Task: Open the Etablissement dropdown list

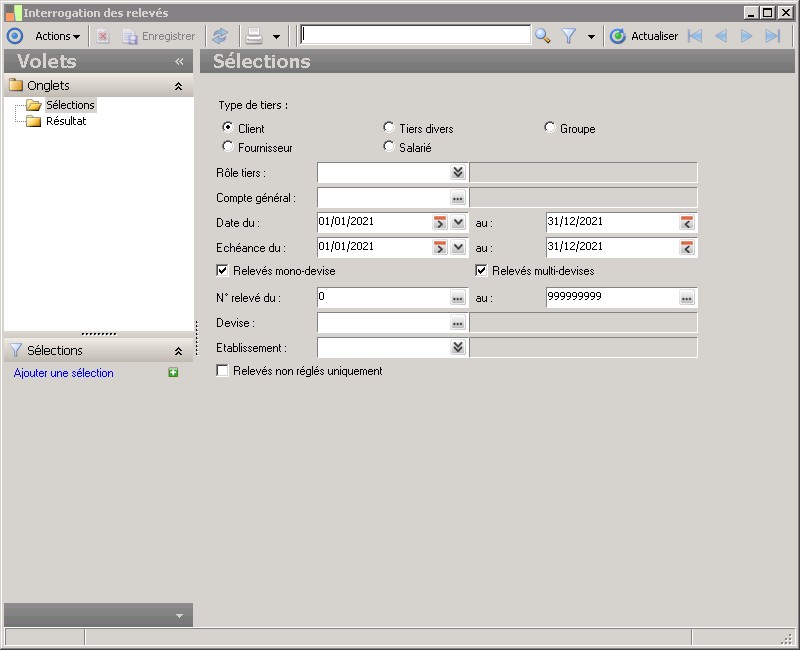Action: coord(458,347)
